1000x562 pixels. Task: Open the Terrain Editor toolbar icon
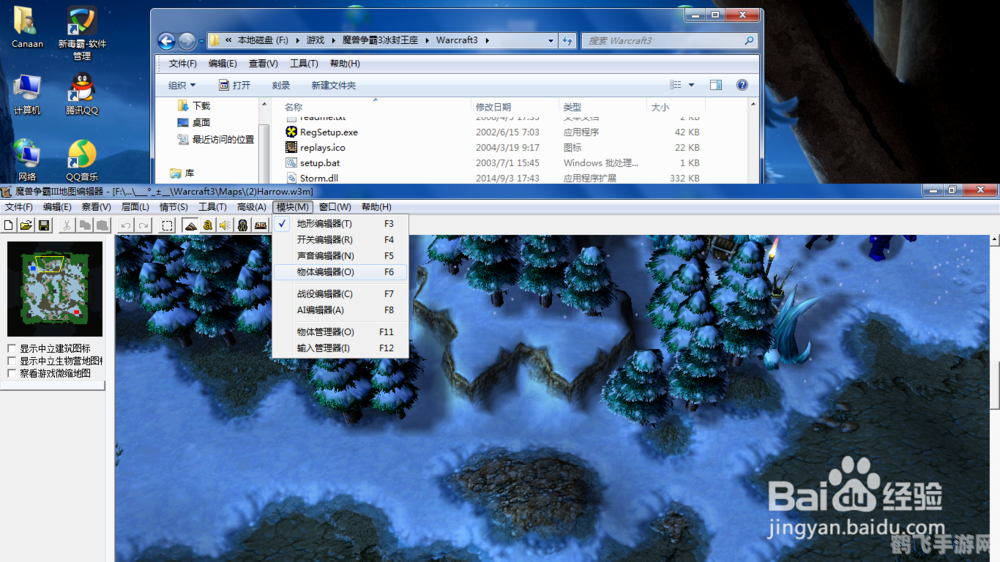190,226
